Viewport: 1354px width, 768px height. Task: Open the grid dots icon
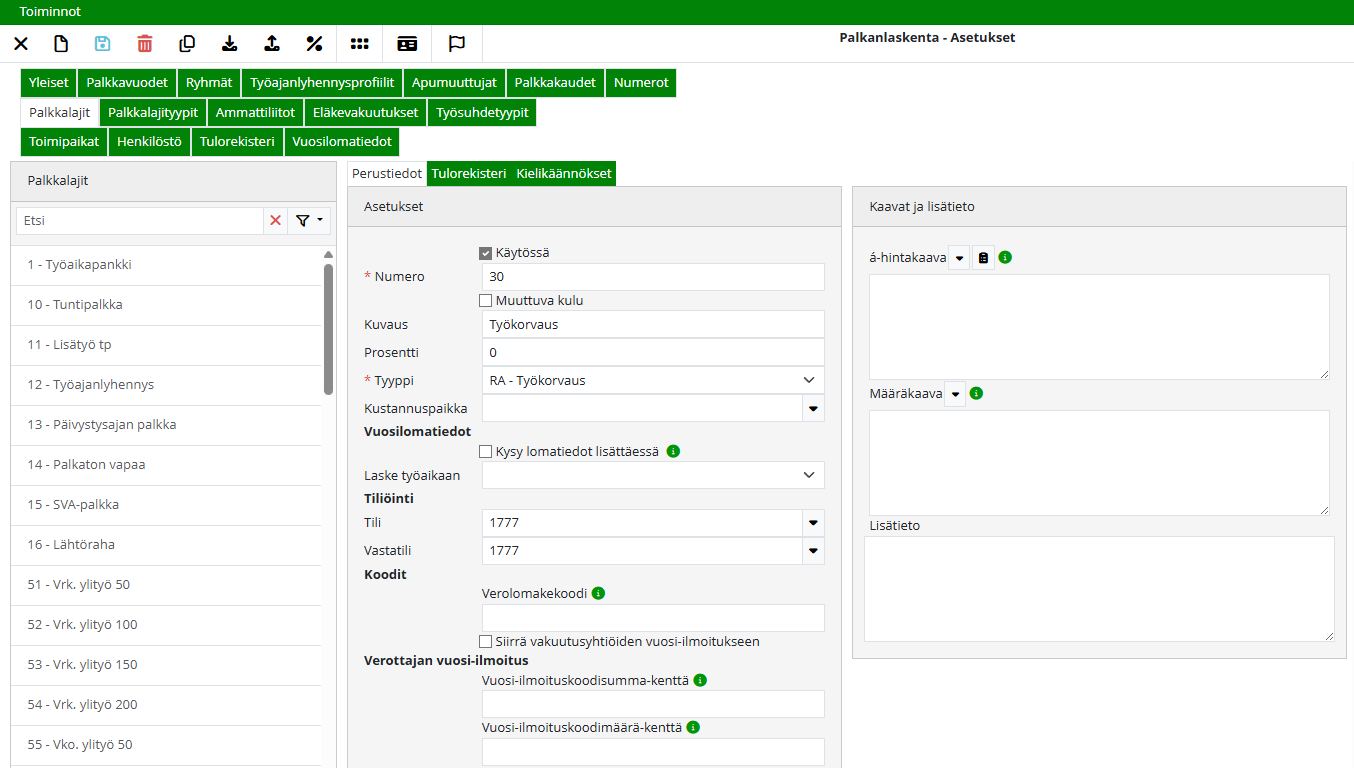coord(359,44)
